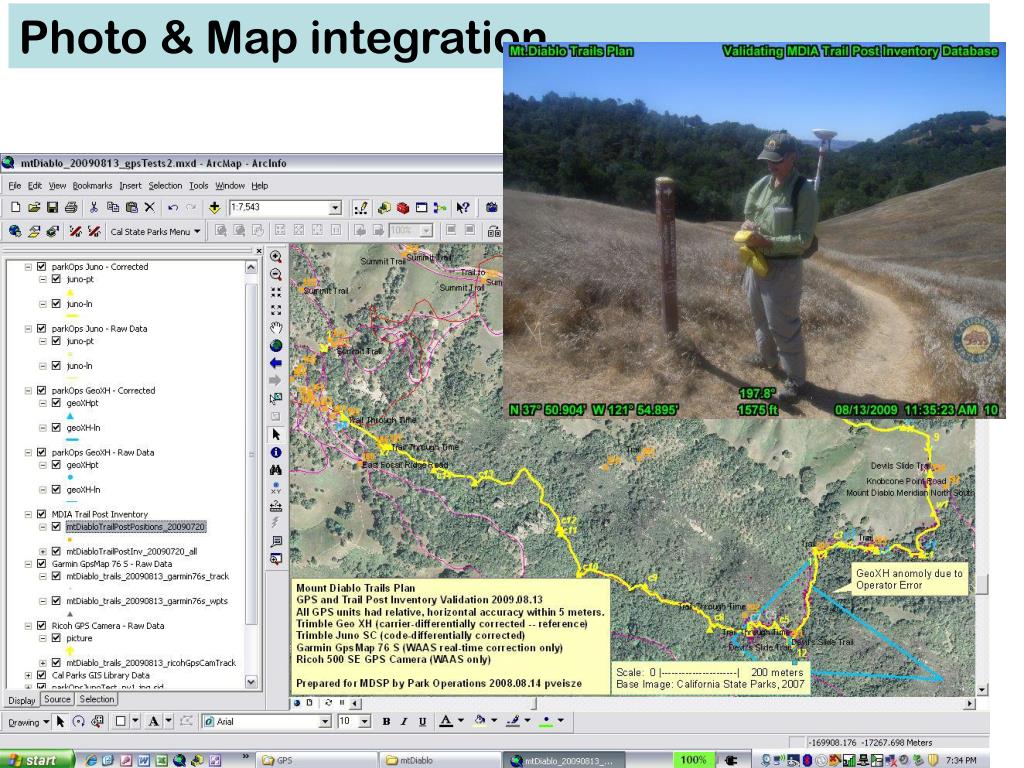Toggle Ricoh GPS Camera - Raw Data checkbox

(42, 626)
